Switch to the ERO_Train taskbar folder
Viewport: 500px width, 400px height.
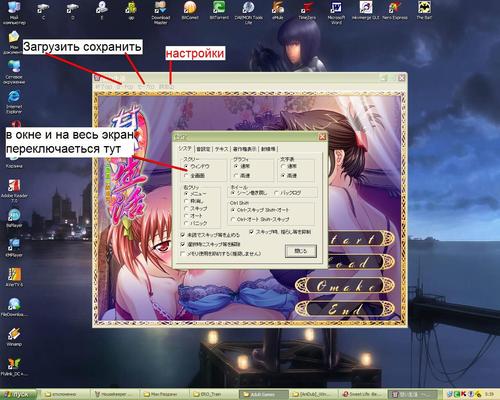(x=213, y=394)
